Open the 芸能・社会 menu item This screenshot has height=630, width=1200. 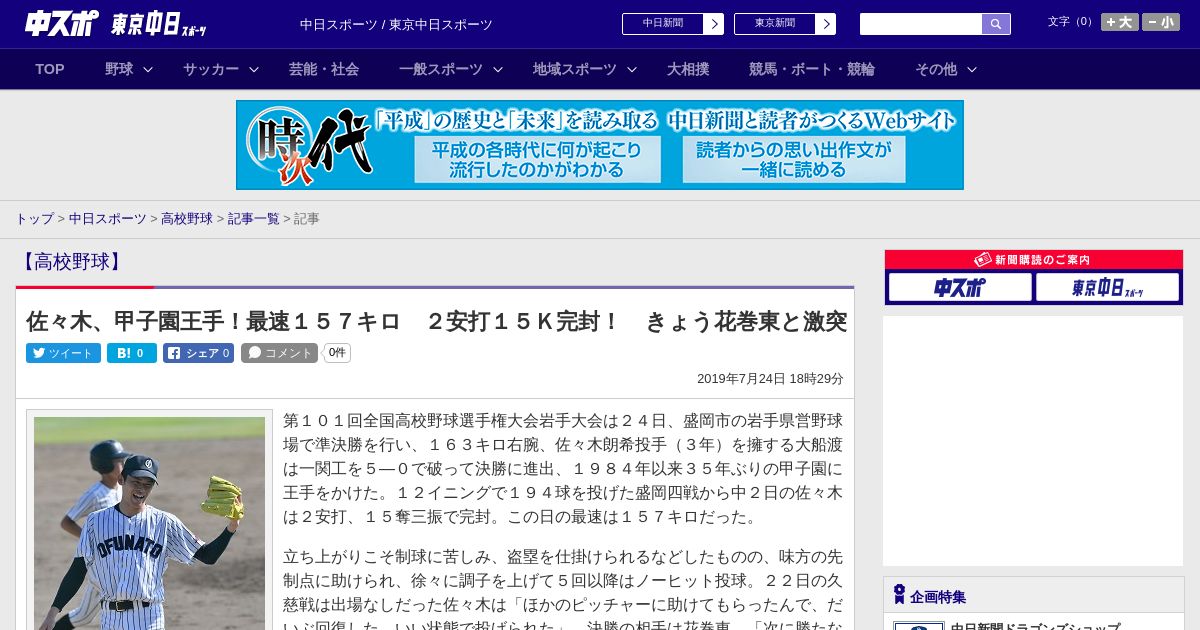click(x=324, y=69)
